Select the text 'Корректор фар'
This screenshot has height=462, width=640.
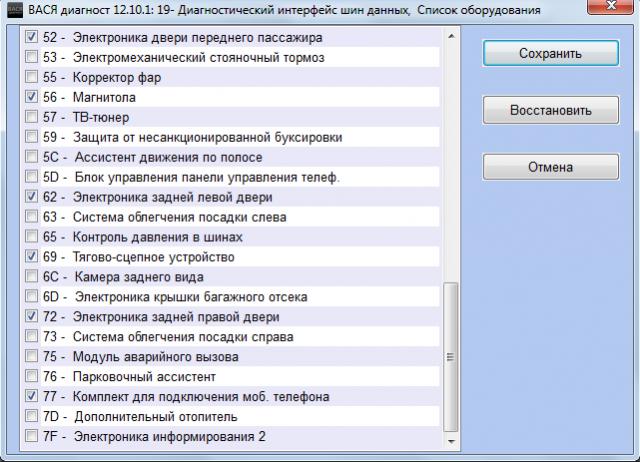[117, 78]
